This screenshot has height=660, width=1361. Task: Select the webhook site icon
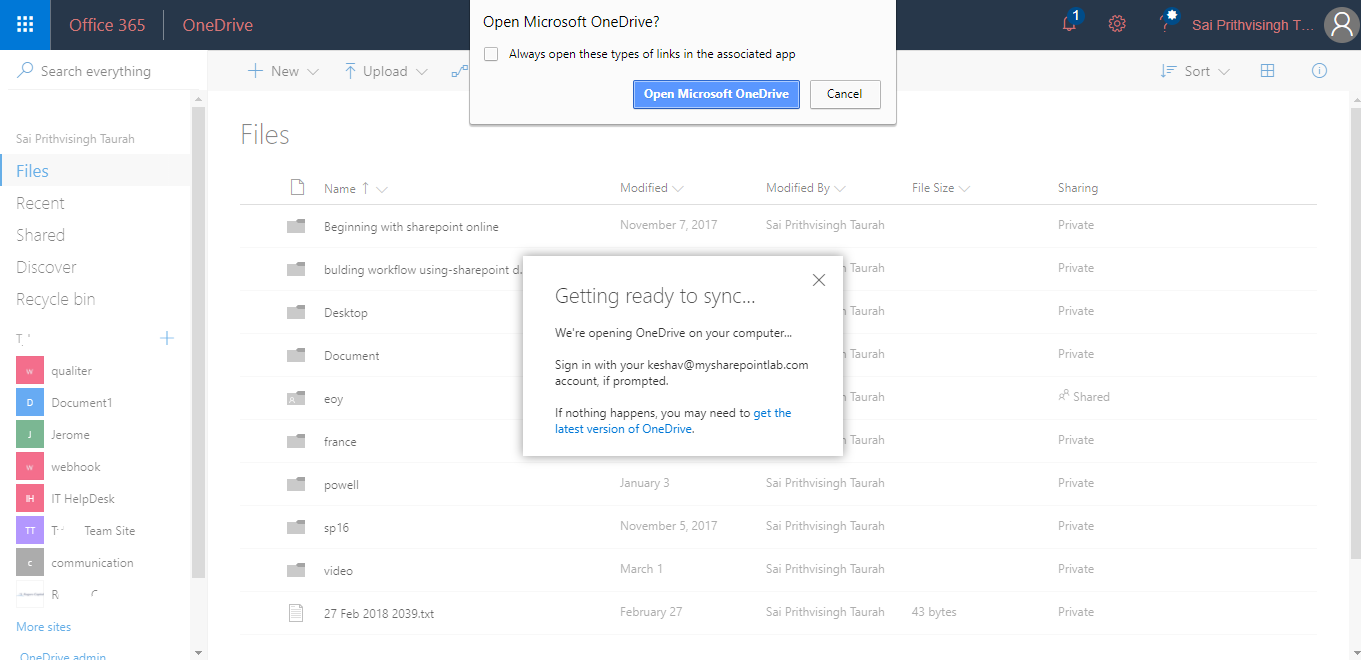tap(30, 467)
